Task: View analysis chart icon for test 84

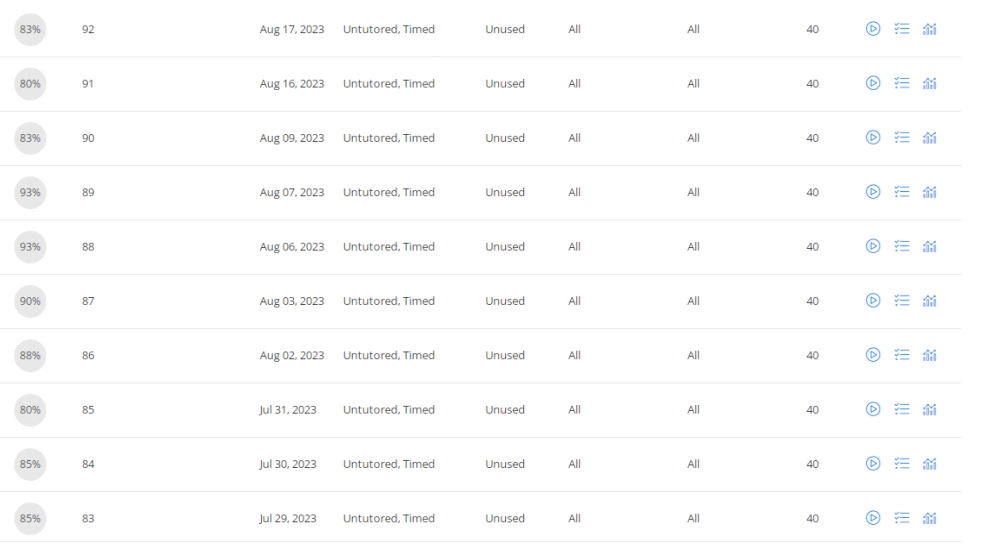Action: tap(929, 464)
